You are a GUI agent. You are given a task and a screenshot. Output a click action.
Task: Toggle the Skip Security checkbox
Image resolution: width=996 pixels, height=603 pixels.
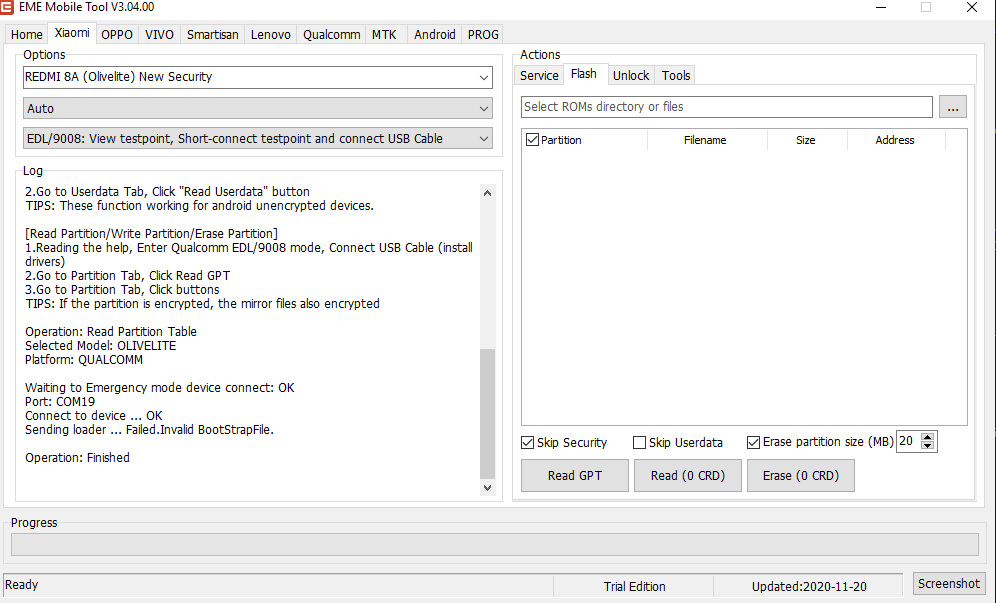pos(528,442)
